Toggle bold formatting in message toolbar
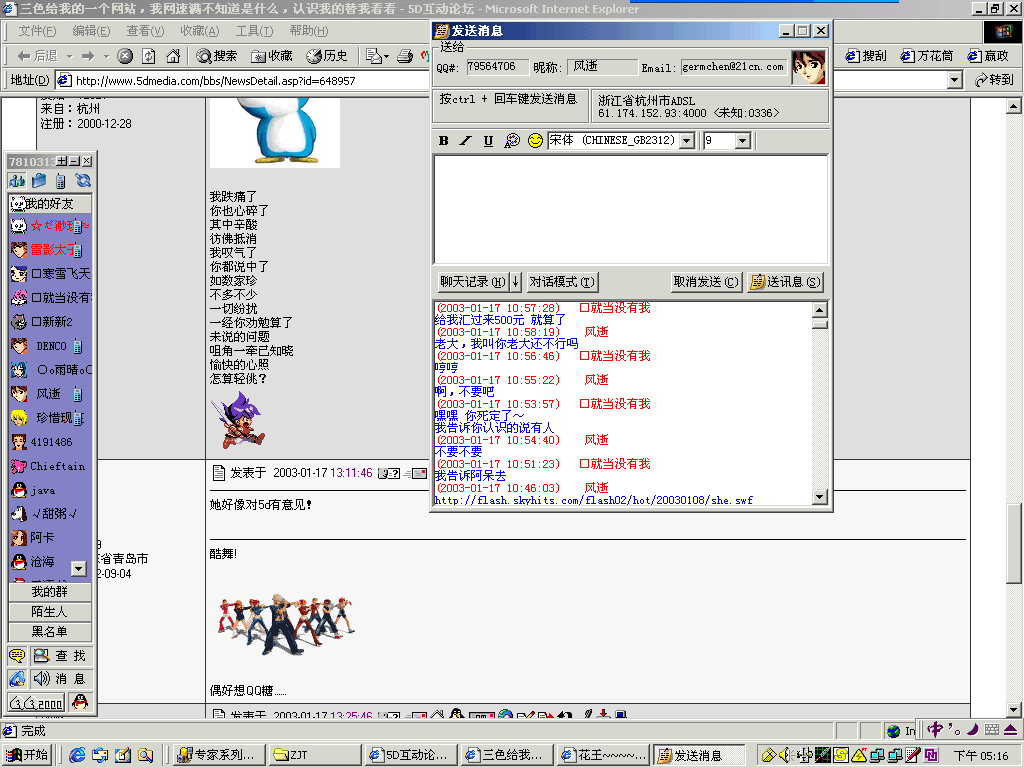The height and width of the screenshot is (768, 1024). pyautogui.click(x=444, y=141)
